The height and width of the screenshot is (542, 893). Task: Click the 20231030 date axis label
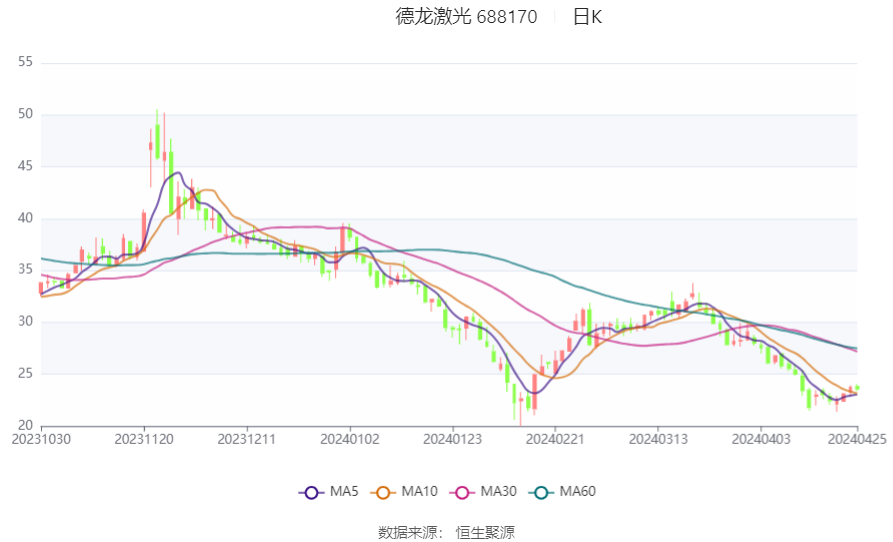[x=41, y=438]
